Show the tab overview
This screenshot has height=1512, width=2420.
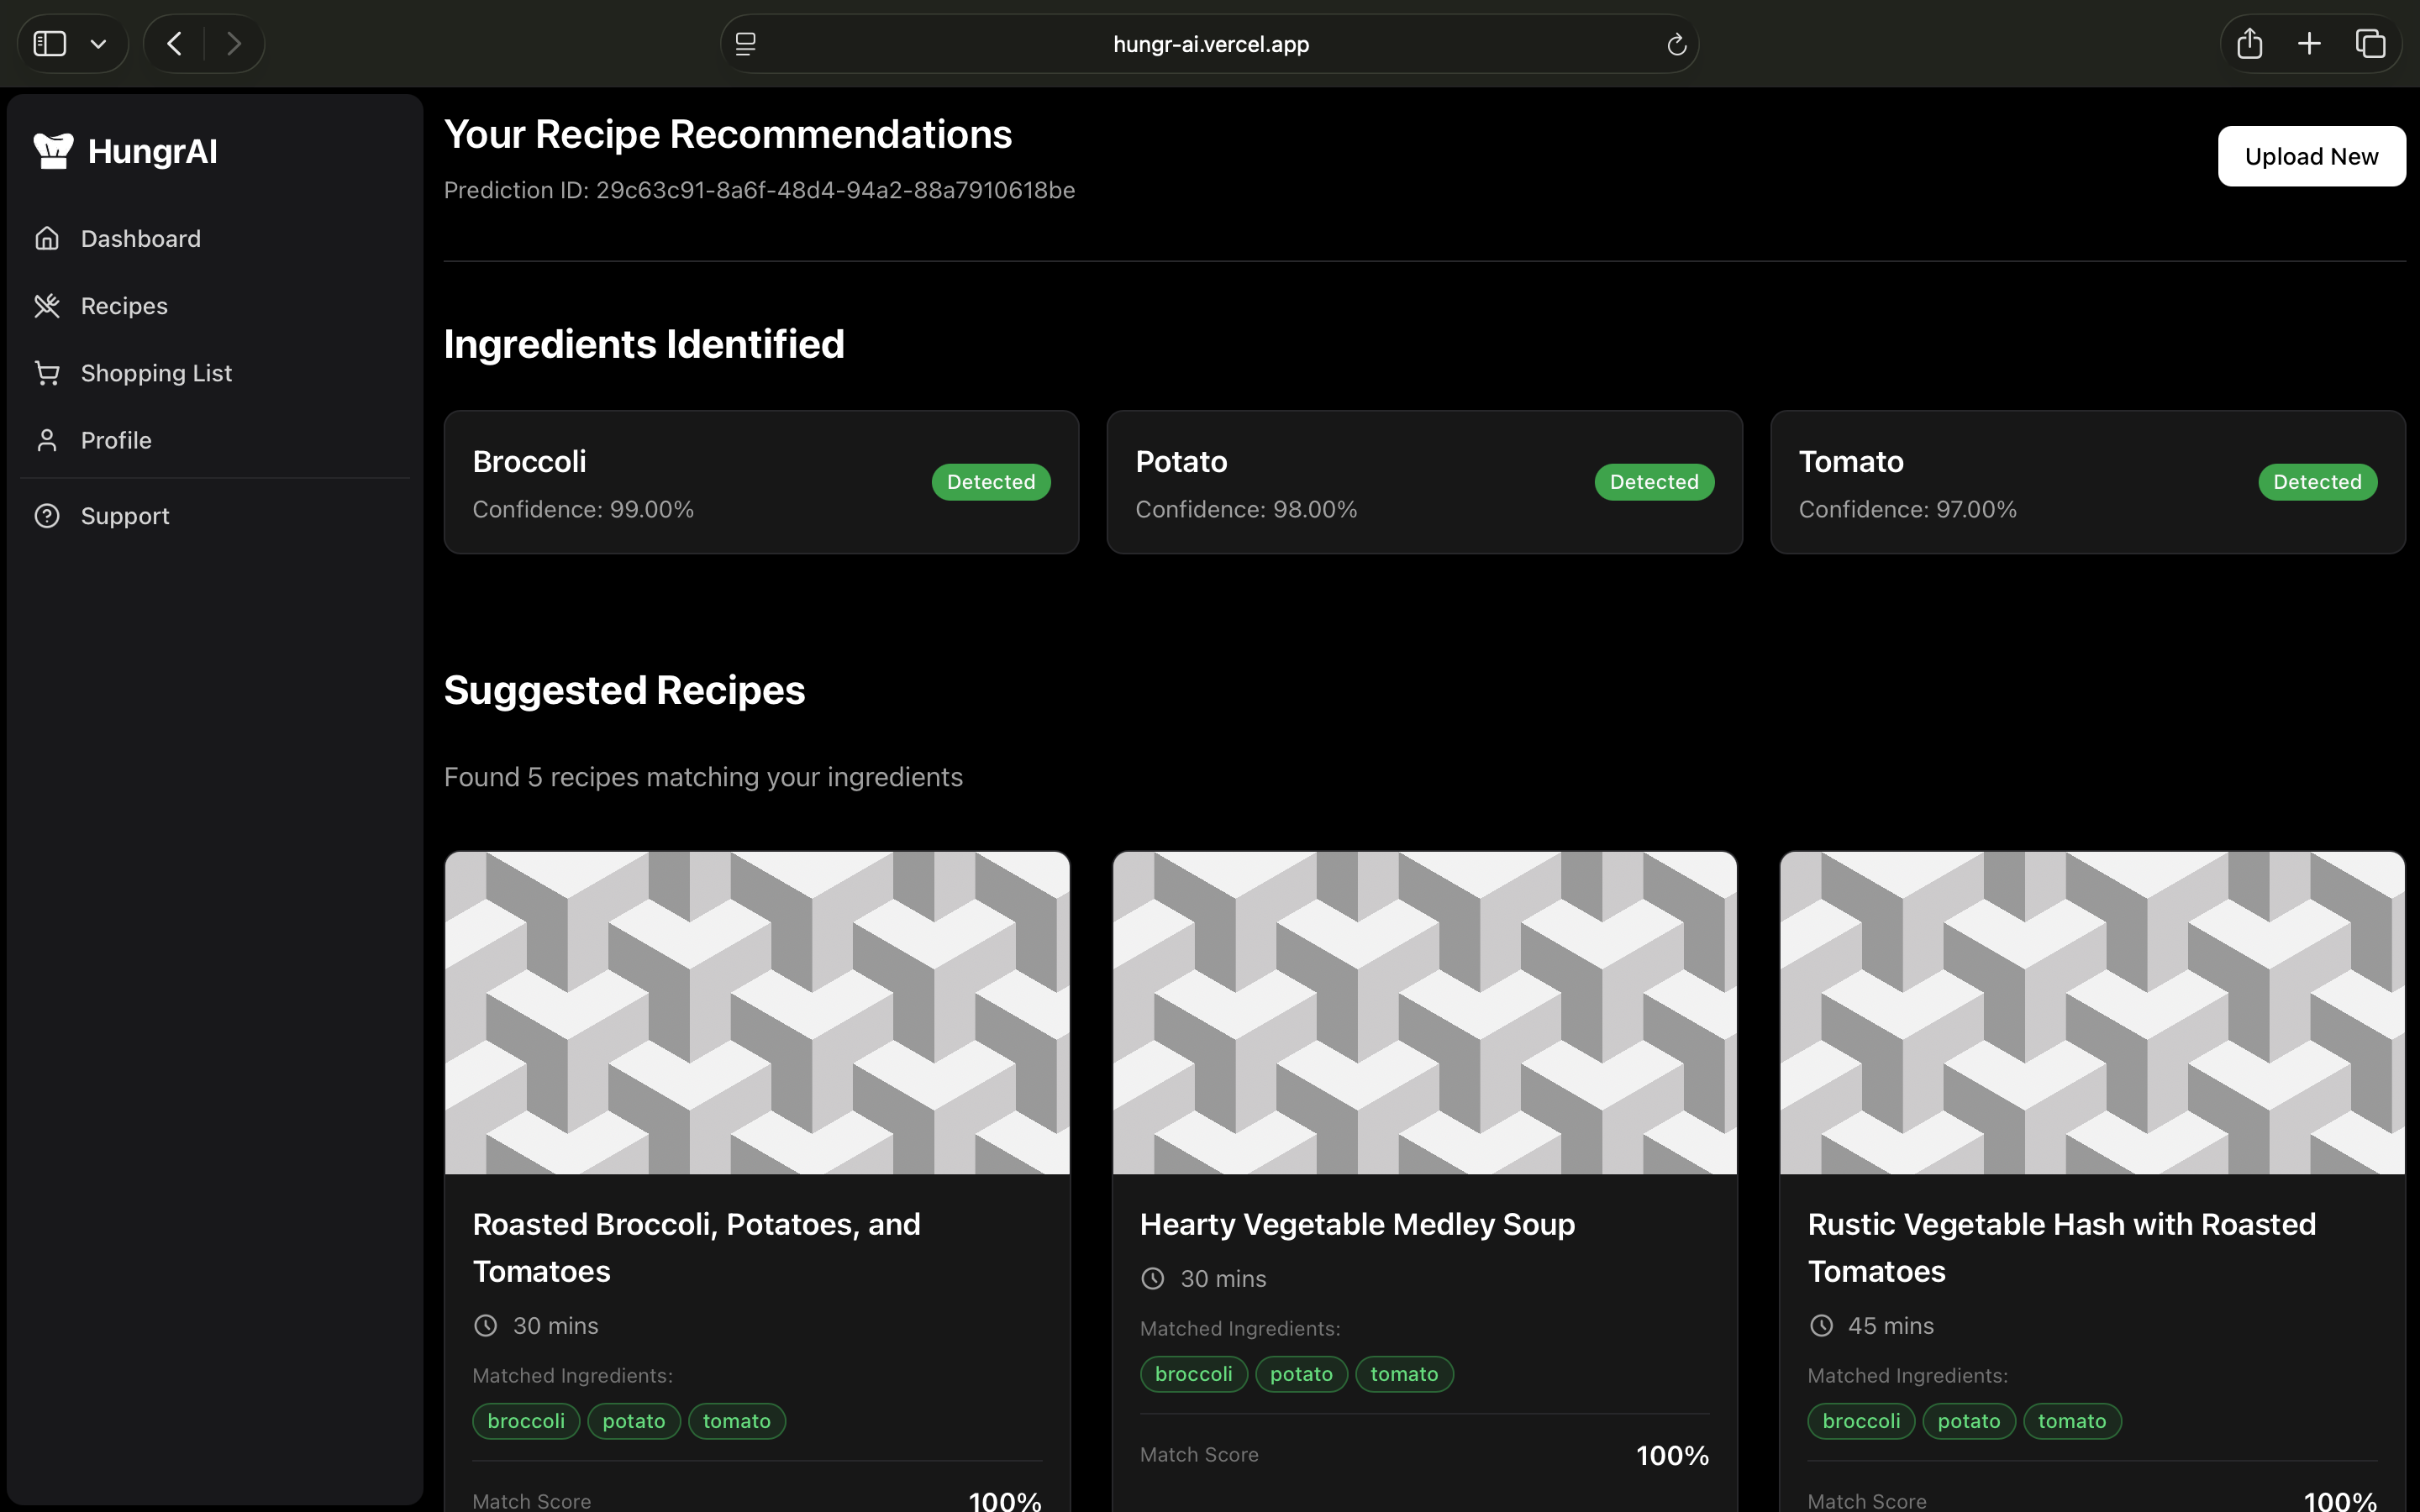pos(2370,44)
